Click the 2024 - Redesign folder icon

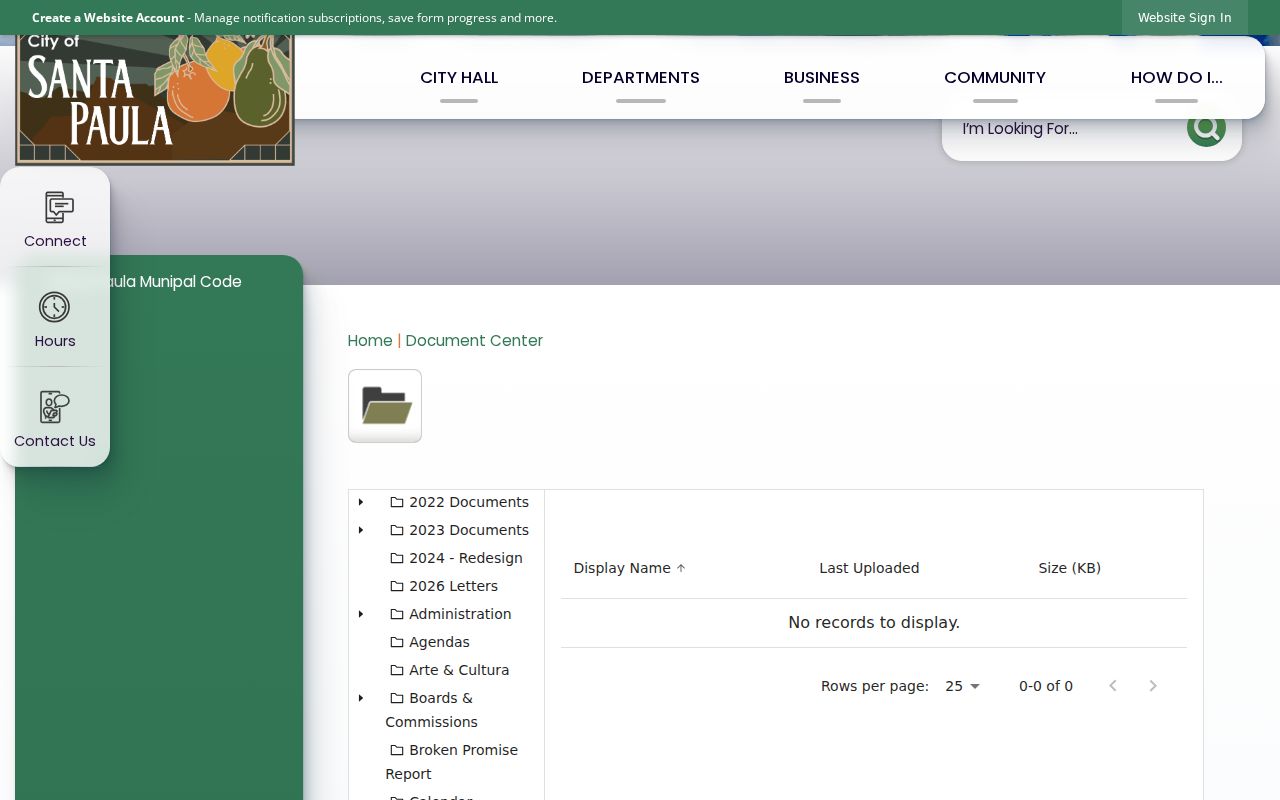point(397,558)
